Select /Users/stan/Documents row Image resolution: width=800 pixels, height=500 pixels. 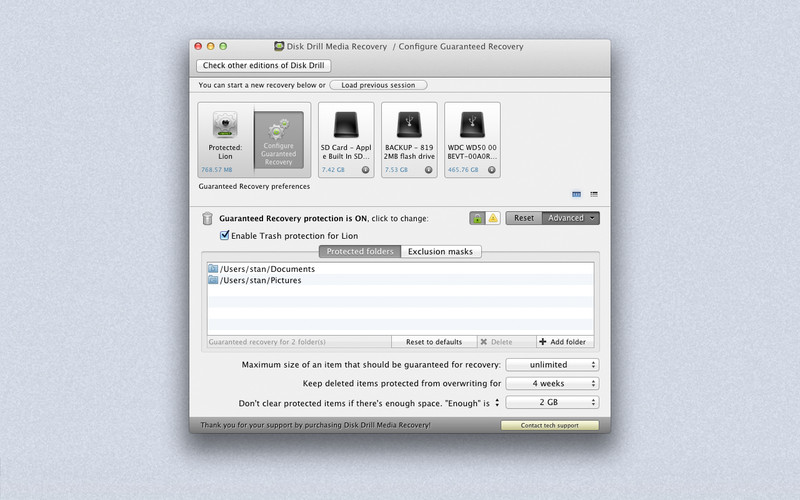(x=401, y=269)
